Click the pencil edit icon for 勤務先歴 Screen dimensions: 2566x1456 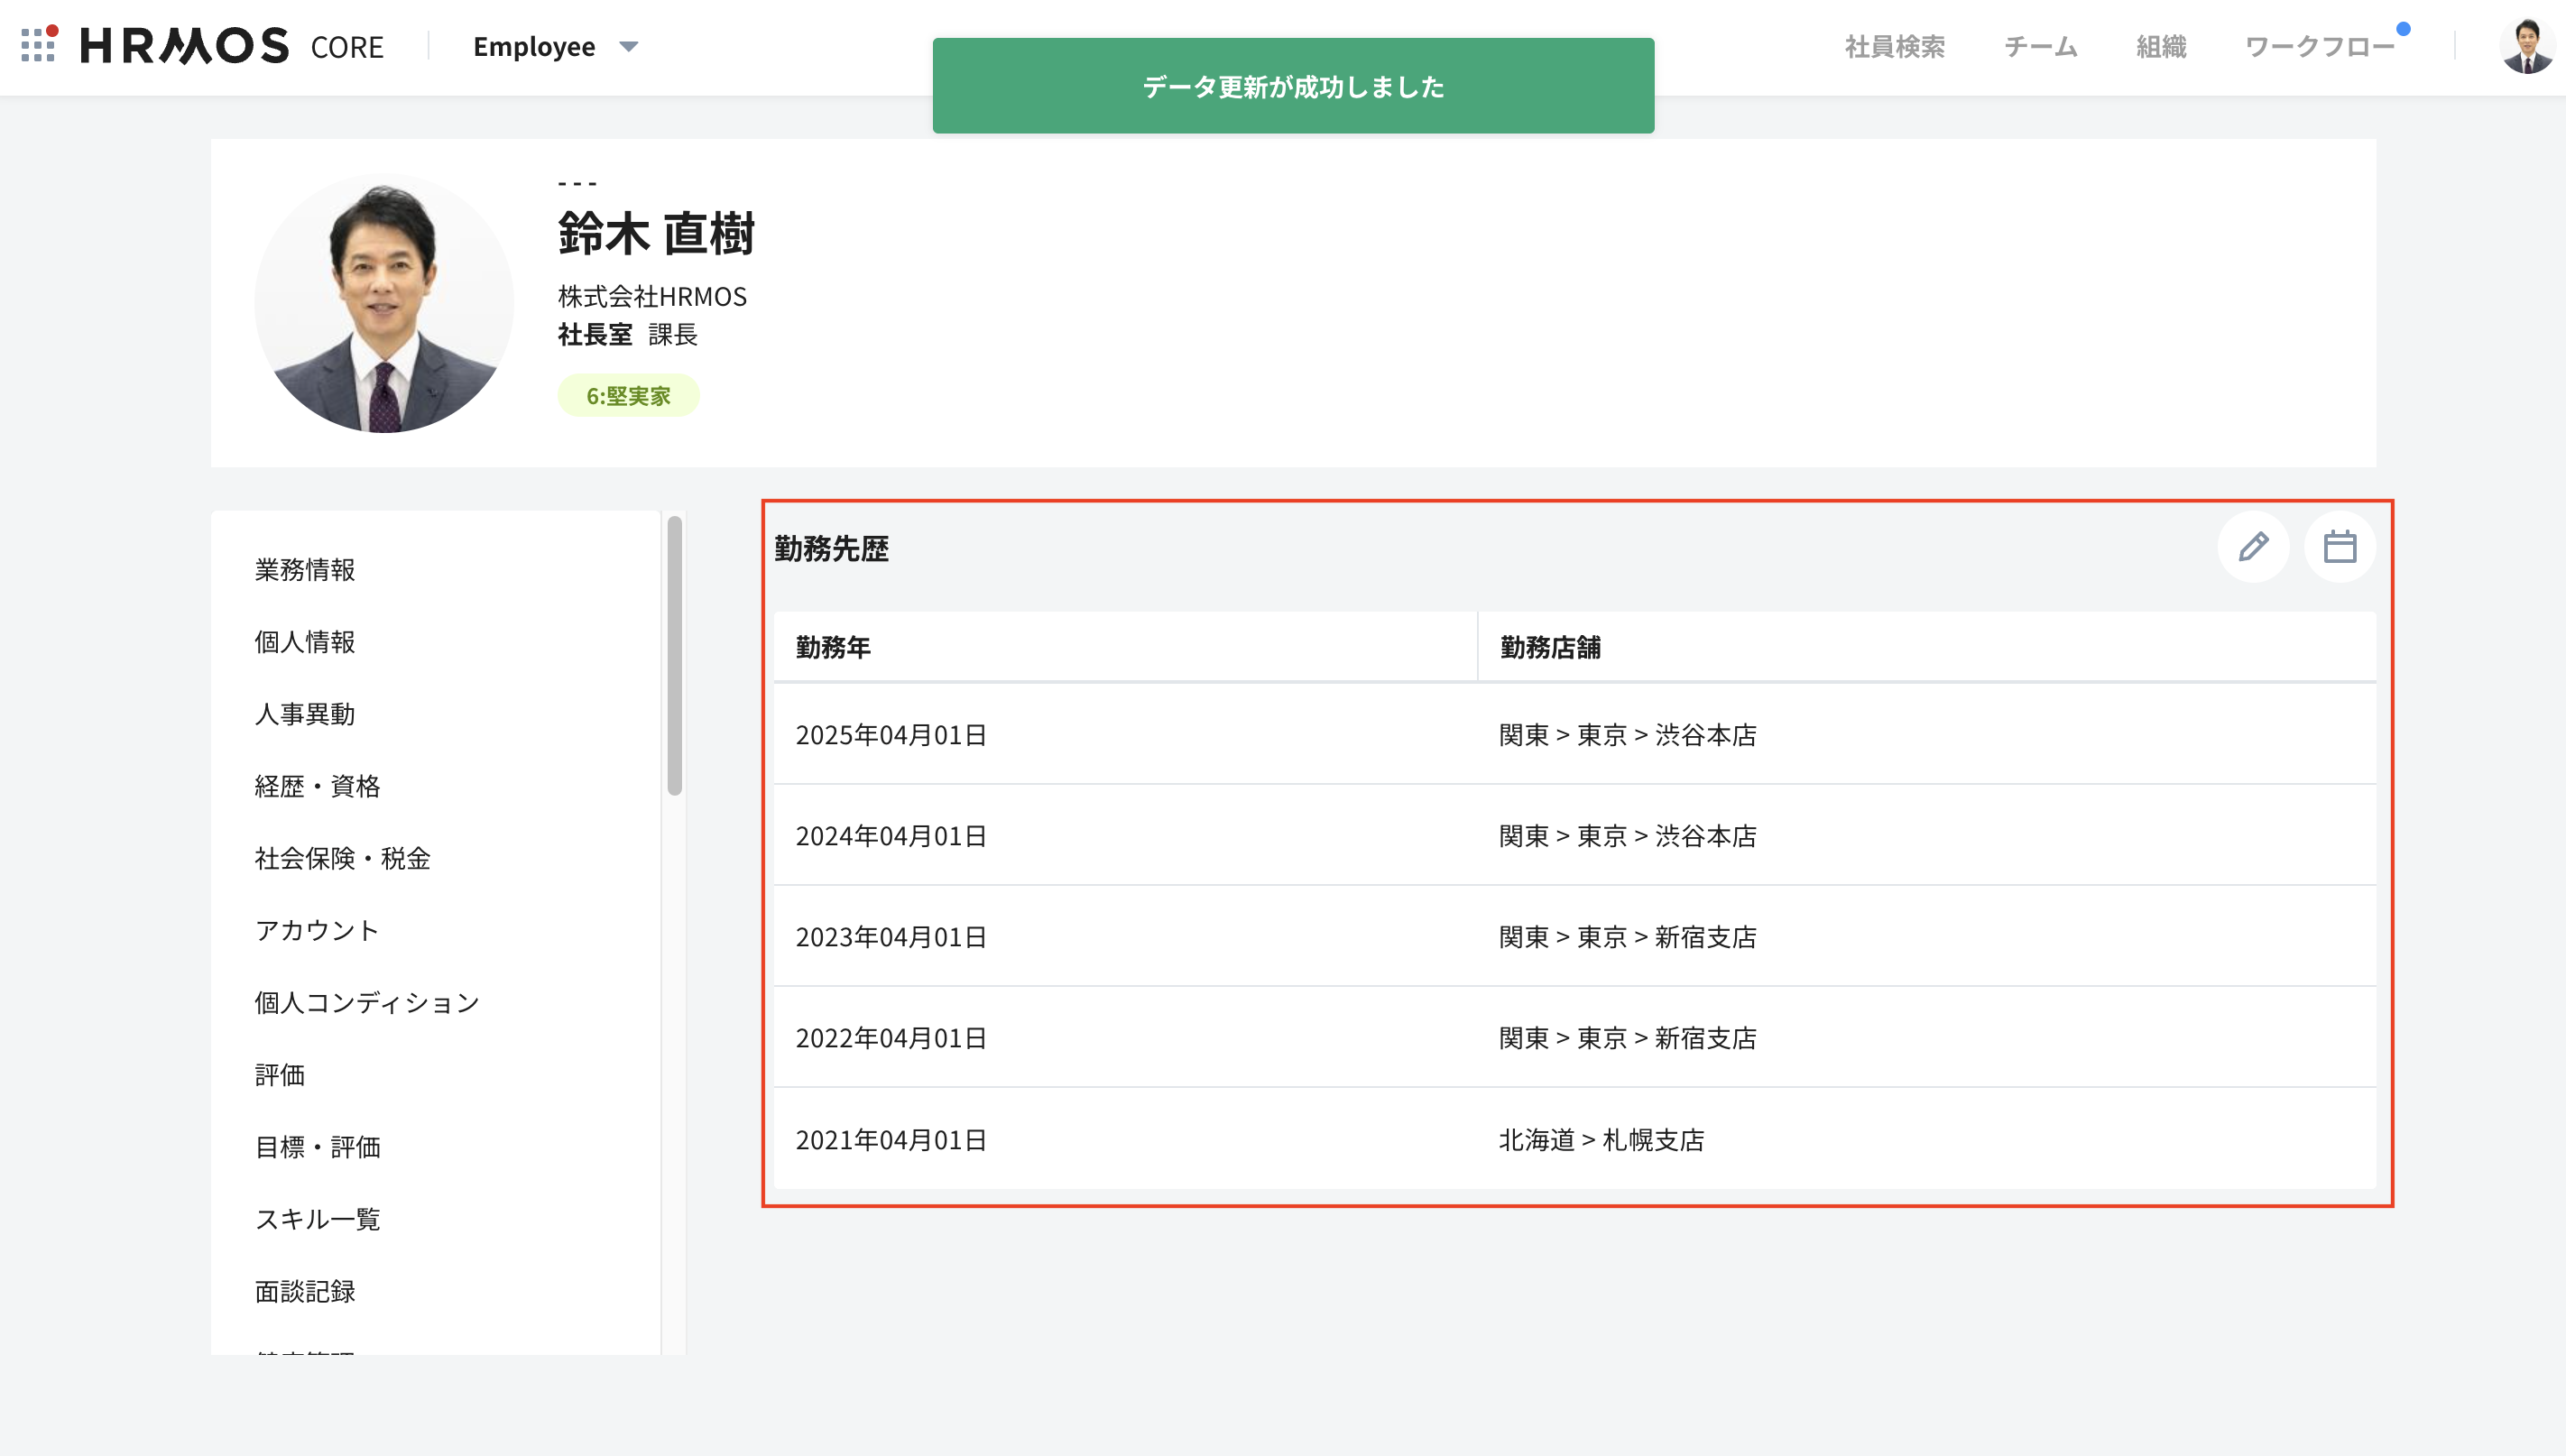(x=2253, y=547)
